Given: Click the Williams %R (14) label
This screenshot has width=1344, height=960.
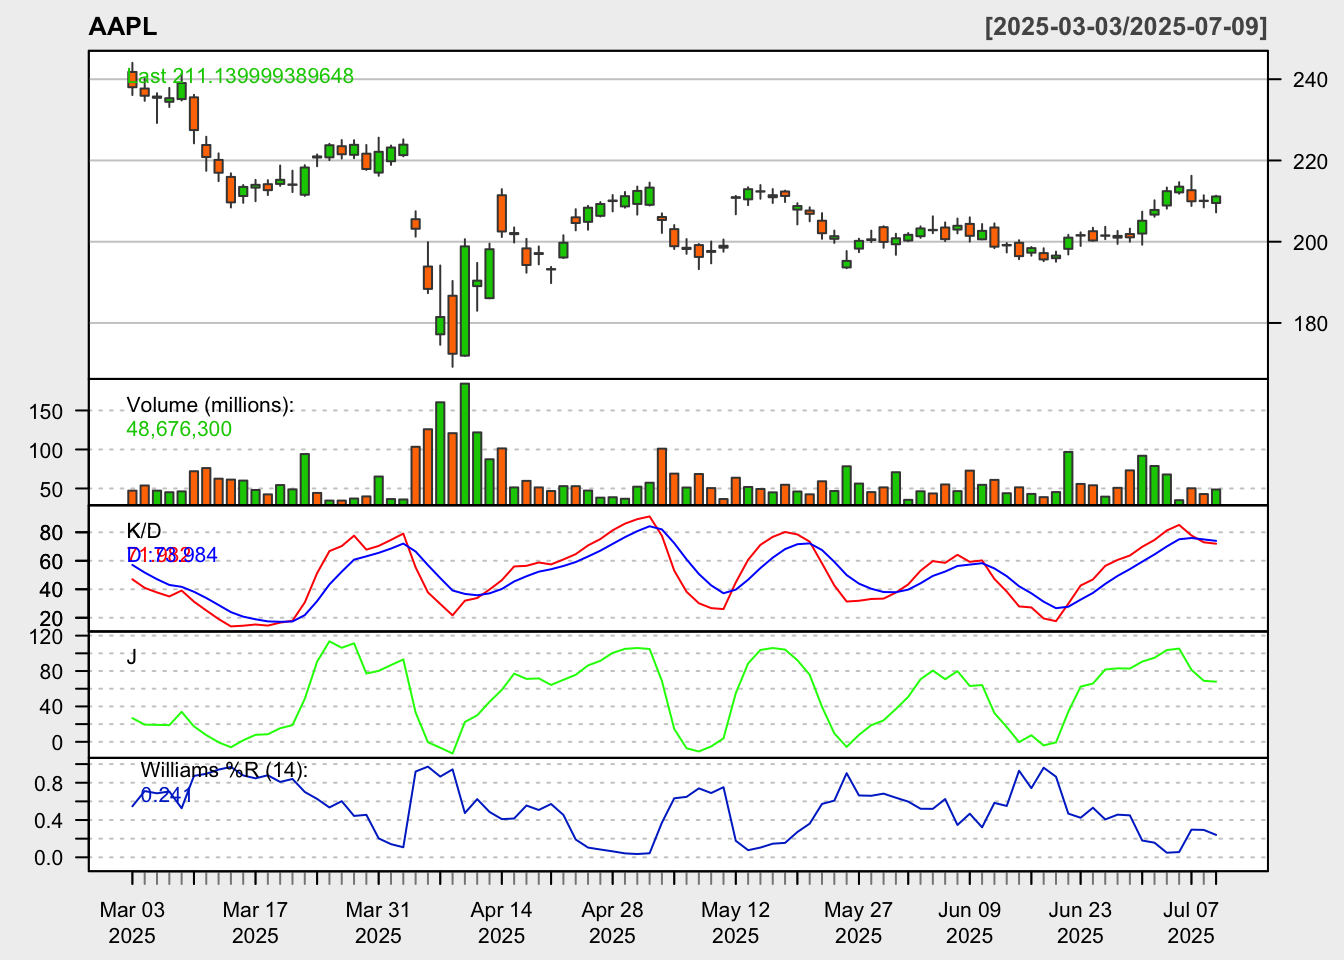Looking at the screenshot, I should [224, 770].
